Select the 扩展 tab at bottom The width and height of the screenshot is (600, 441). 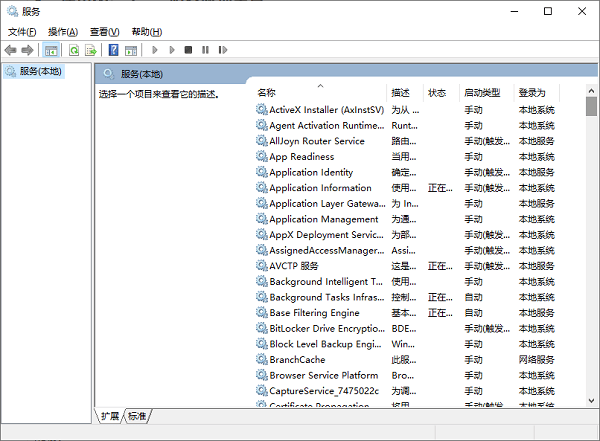coord(109,415)
